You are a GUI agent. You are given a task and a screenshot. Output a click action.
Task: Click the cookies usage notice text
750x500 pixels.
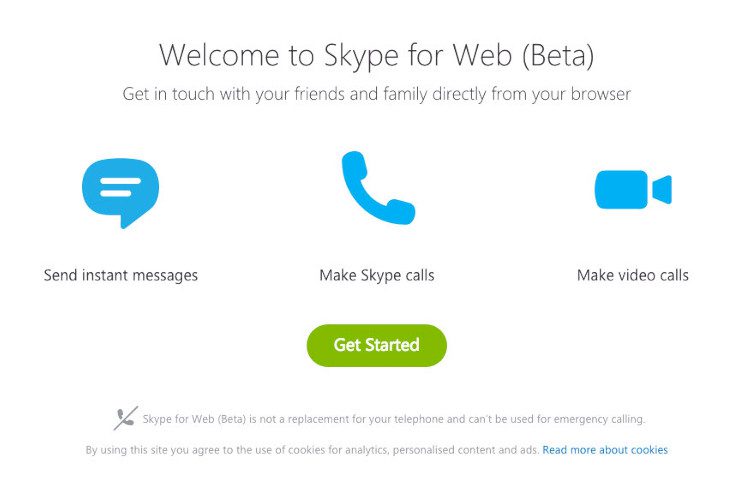[x=312, y=450]
